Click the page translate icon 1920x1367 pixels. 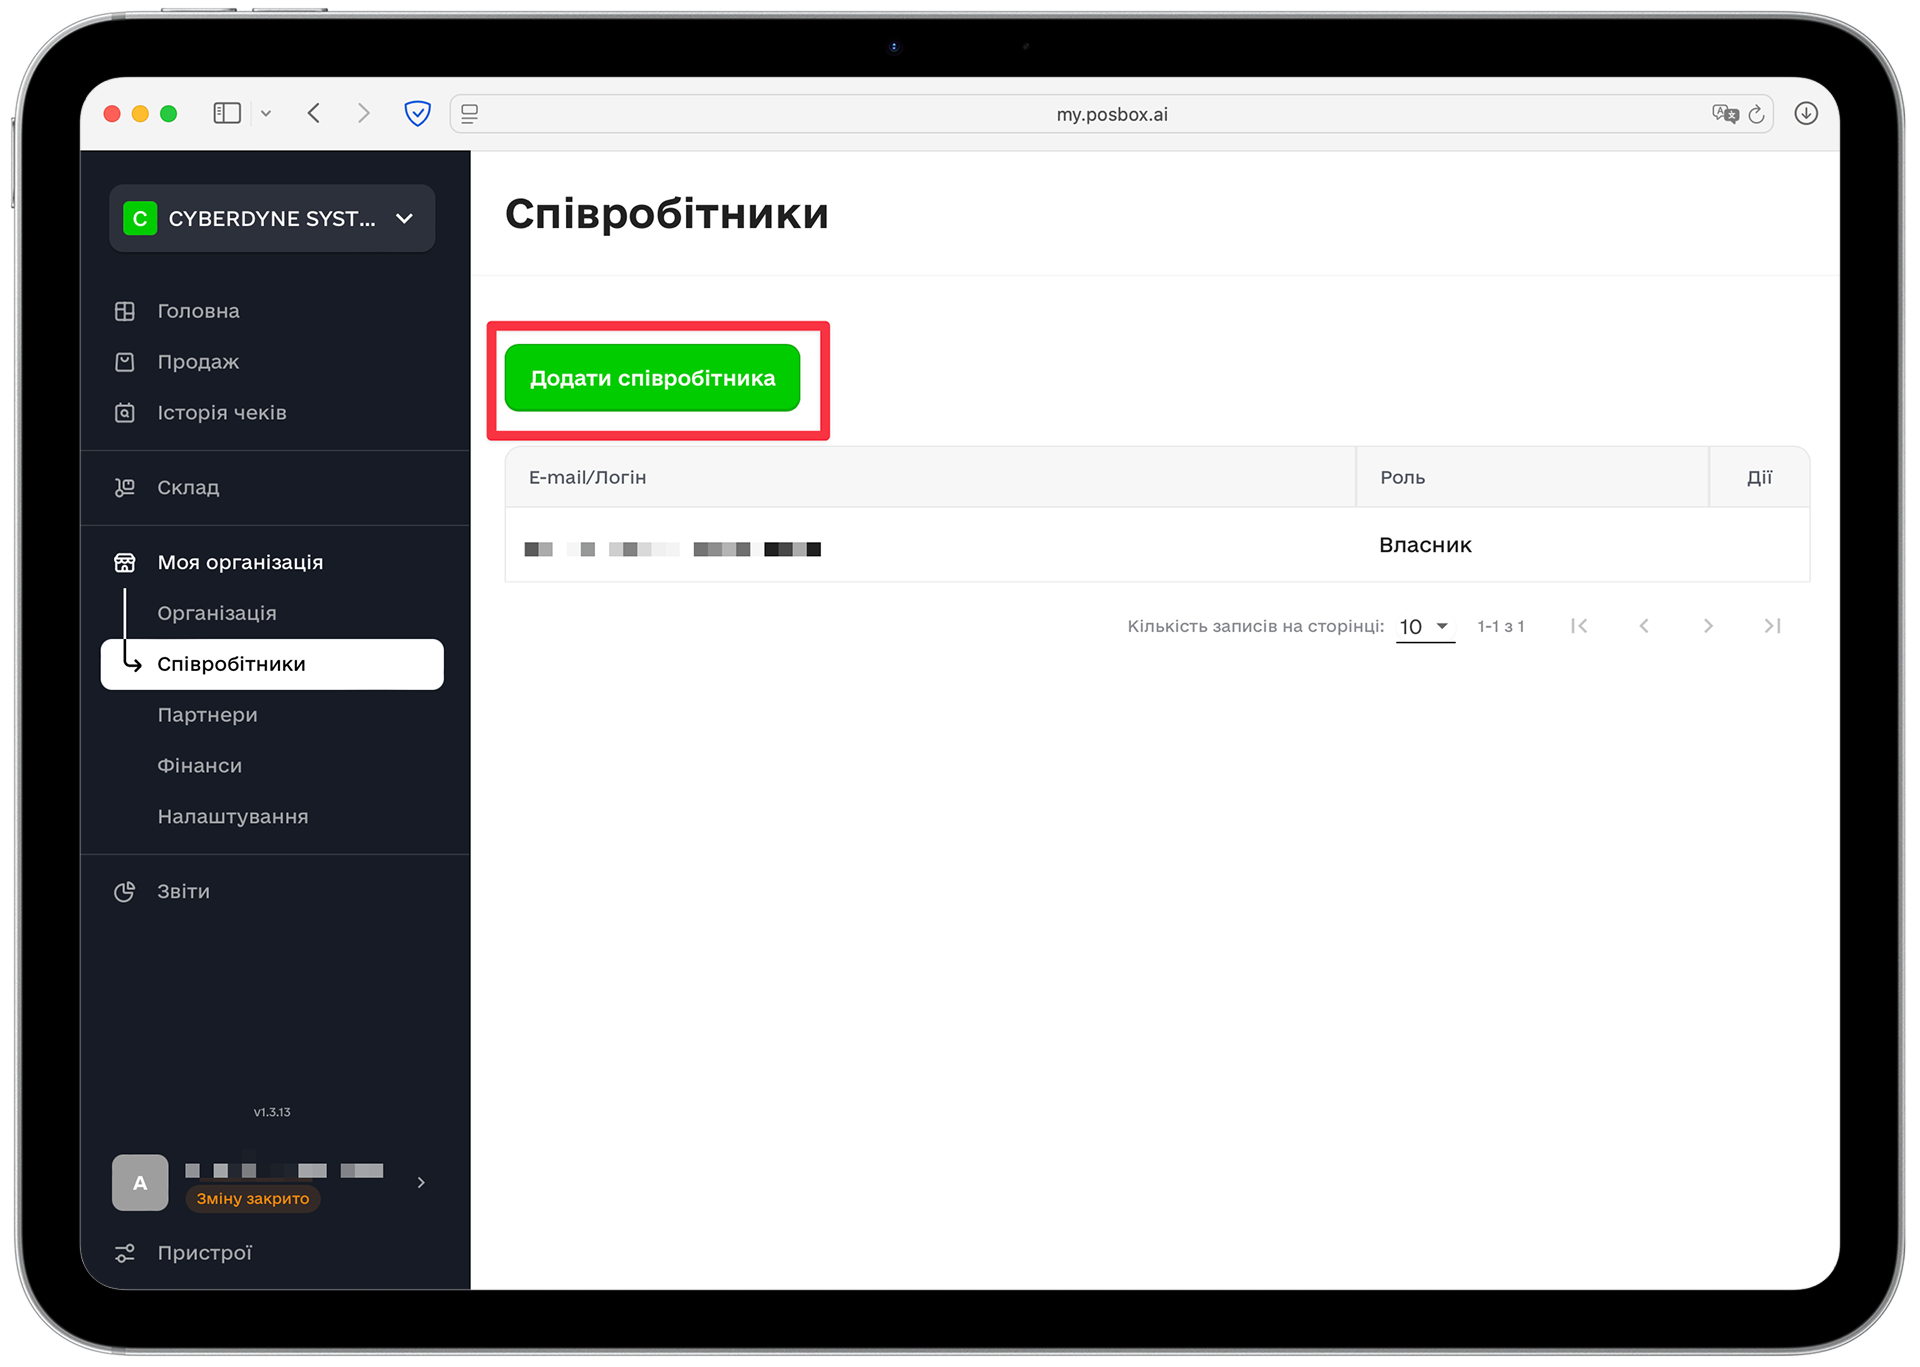coord(1725,114)
